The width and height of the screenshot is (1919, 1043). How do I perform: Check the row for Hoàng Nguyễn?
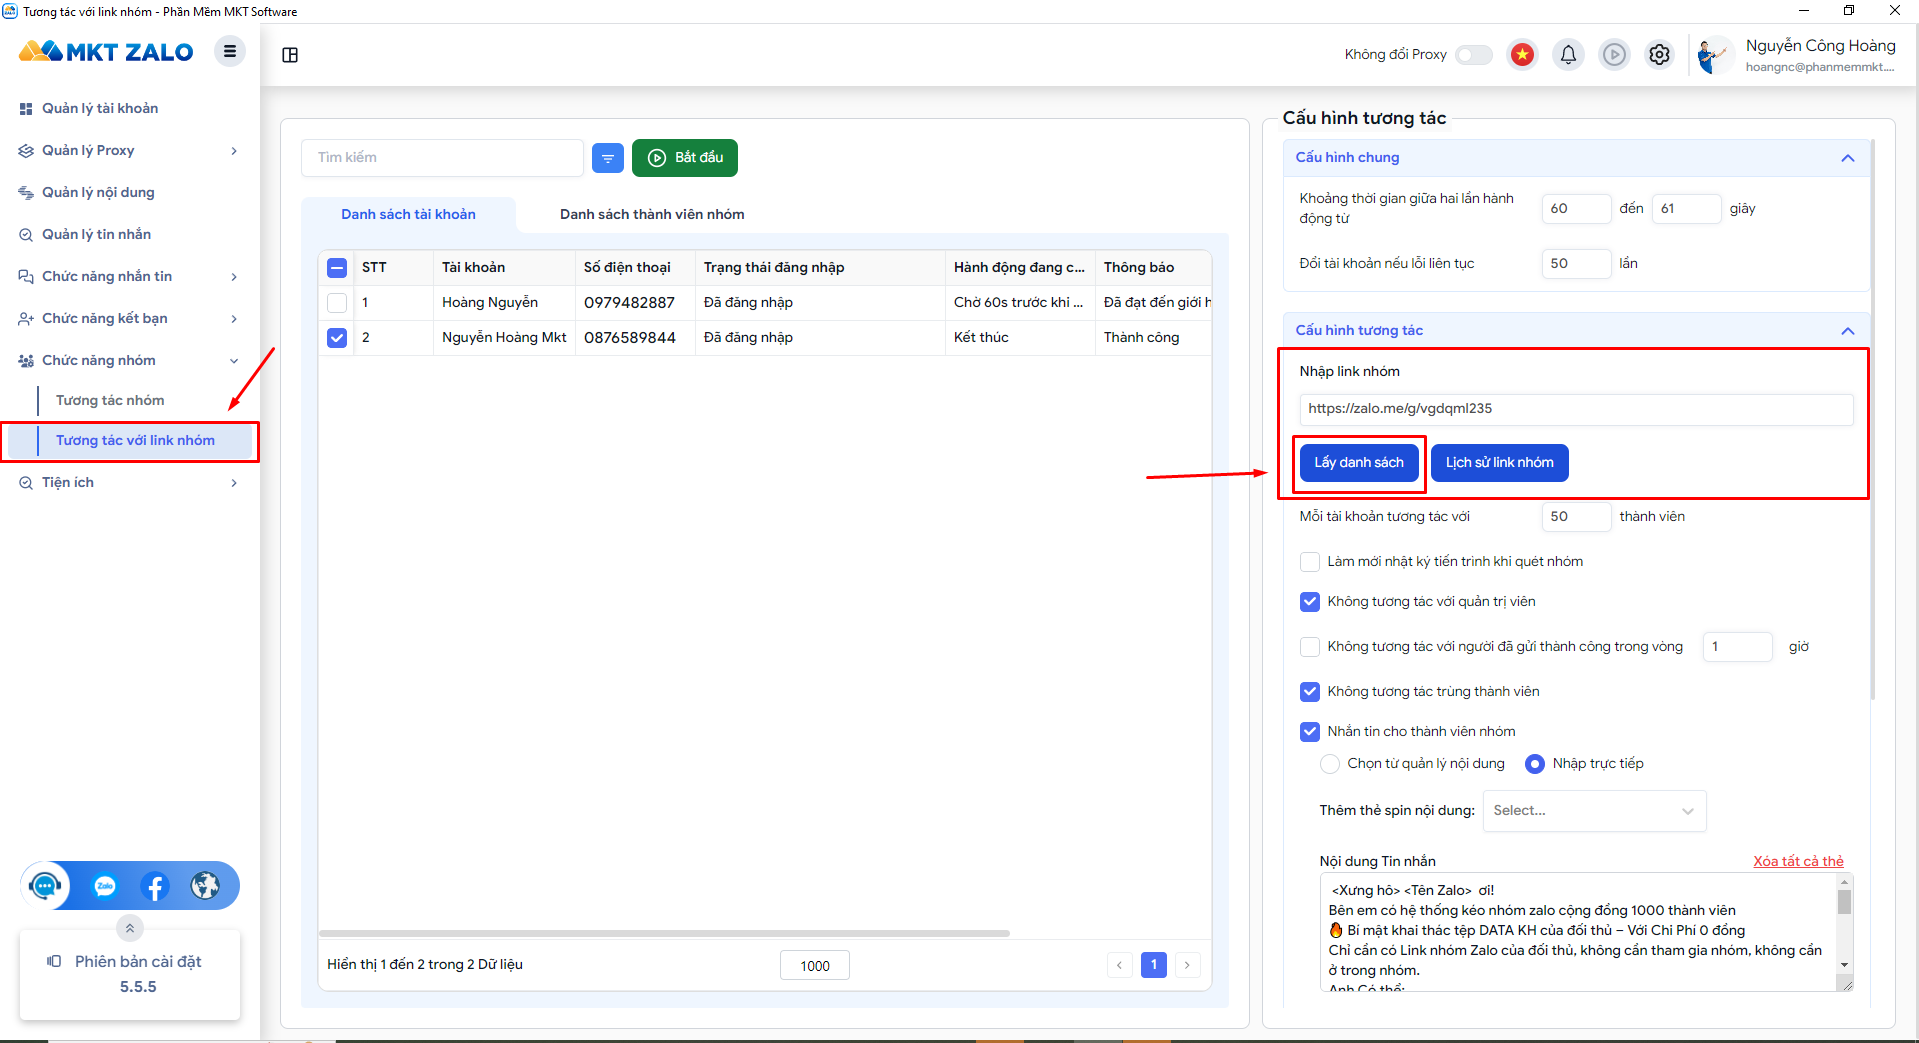point(337,303)
